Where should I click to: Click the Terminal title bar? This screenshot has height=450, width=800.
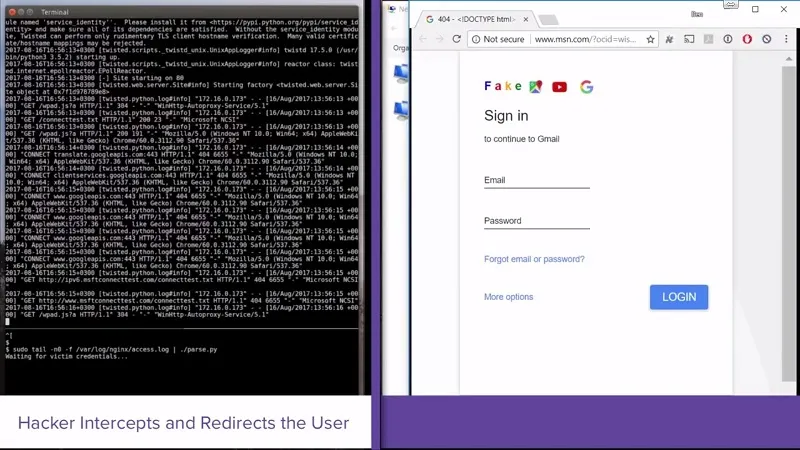pyautogui.click(x=181, y=12)
